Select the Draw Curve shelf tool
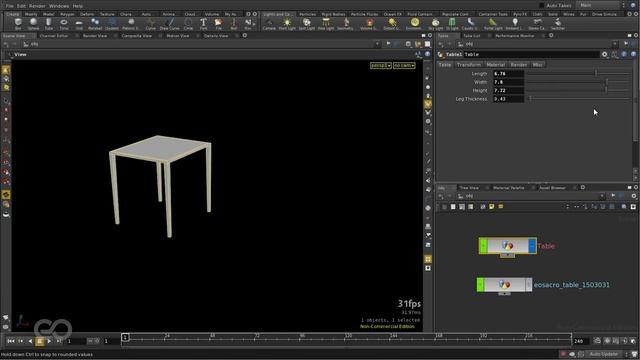Screen dimensions: 640x360 [169, 24]
